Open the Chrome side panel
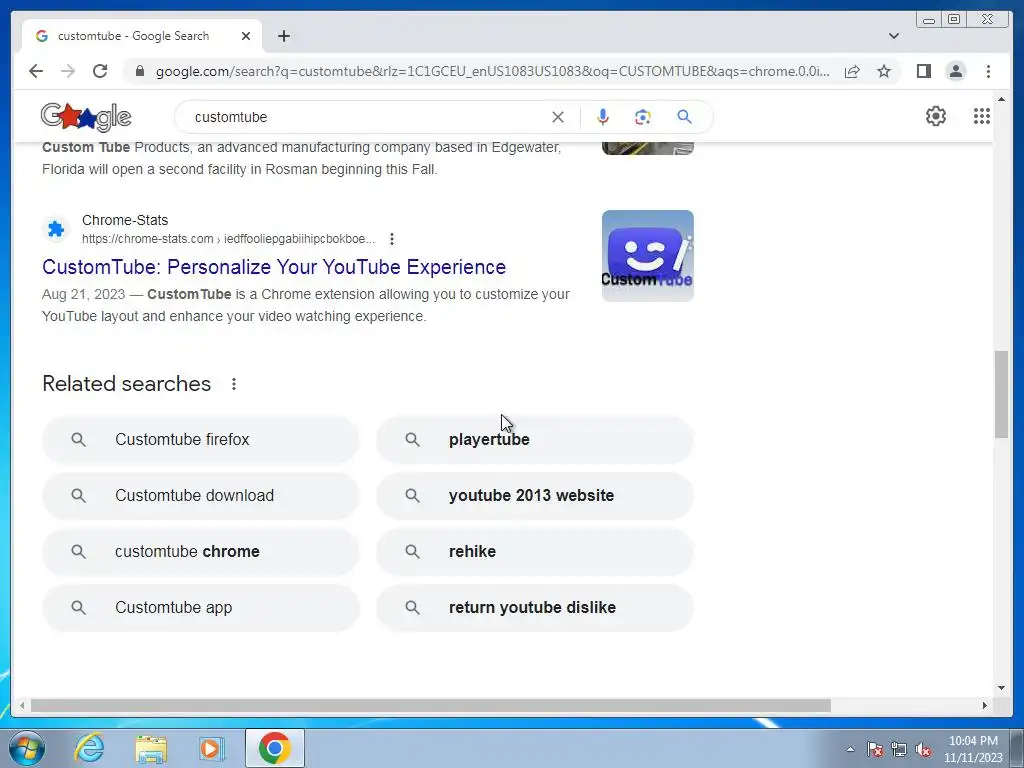This screenshot has width=1024, height=768. [x=923, y=71]
